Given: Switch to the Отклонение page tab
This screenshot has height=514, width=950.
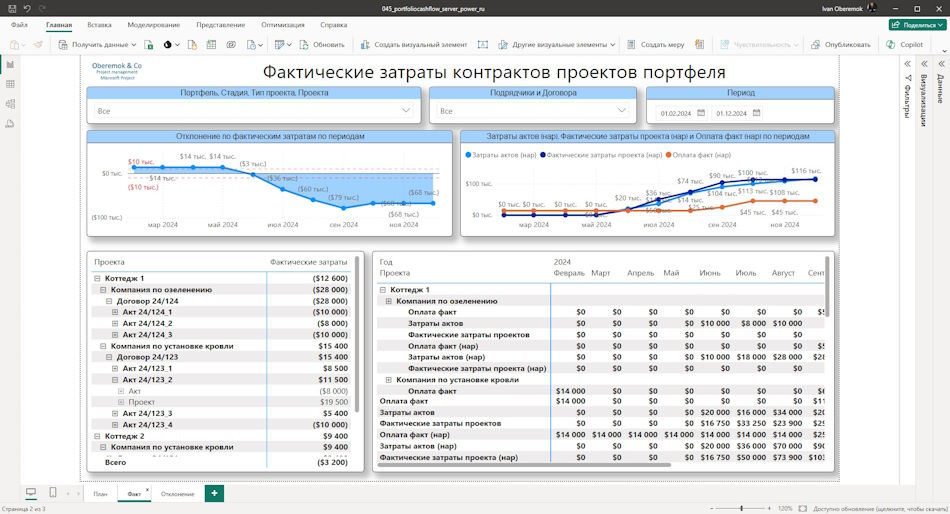Looking at the screenshot, I should click(x=178, y=494).
